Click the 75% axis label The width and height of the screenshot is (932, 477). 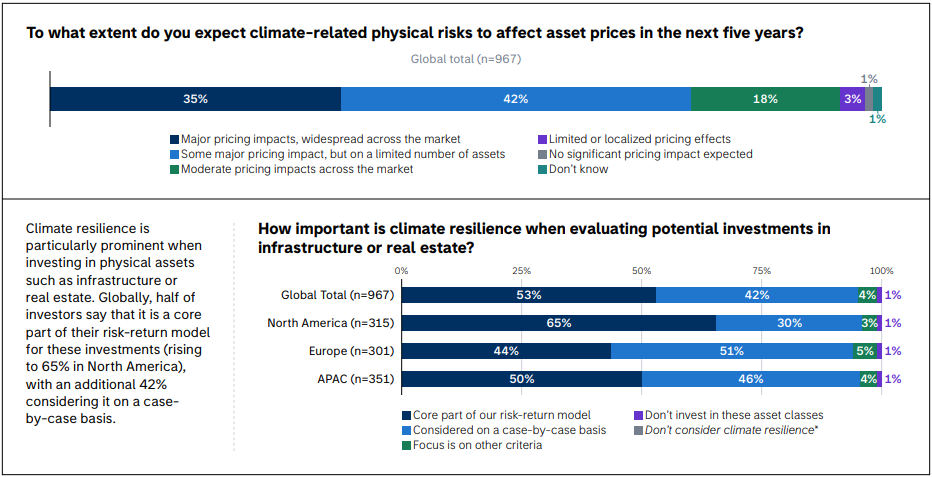[762, 270]
